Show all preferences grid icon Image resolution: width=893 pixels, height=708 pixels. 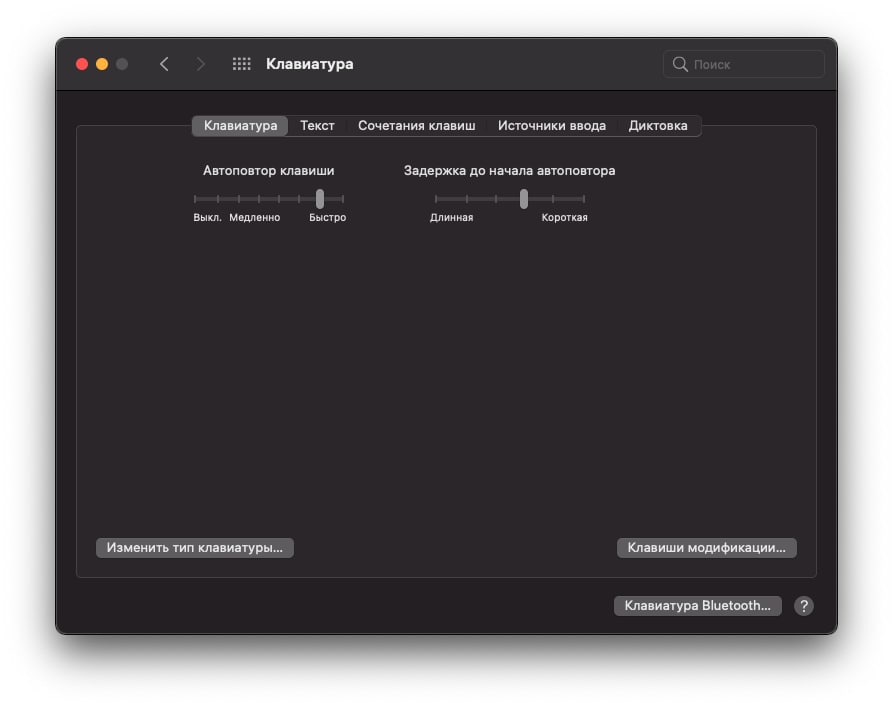pyautogui.click(x=241, y=64)
